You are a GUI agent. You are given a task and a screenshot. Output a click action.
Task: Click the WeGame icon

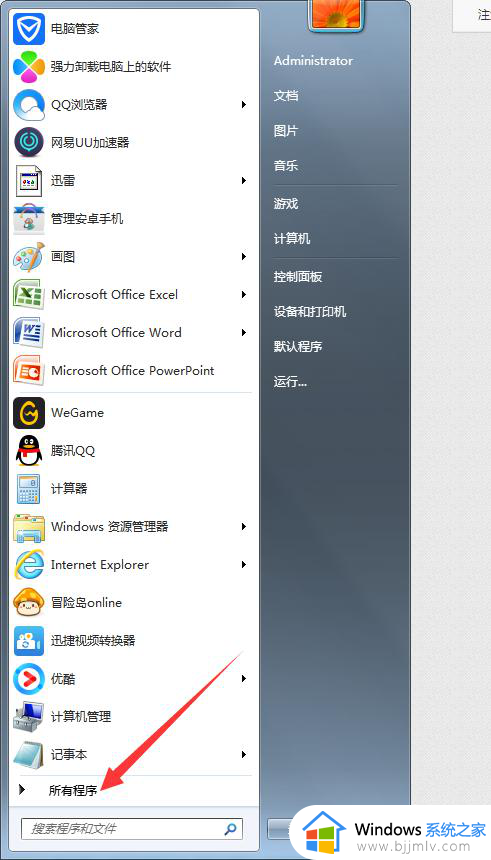pyautogui.click(x=29, y=412)
